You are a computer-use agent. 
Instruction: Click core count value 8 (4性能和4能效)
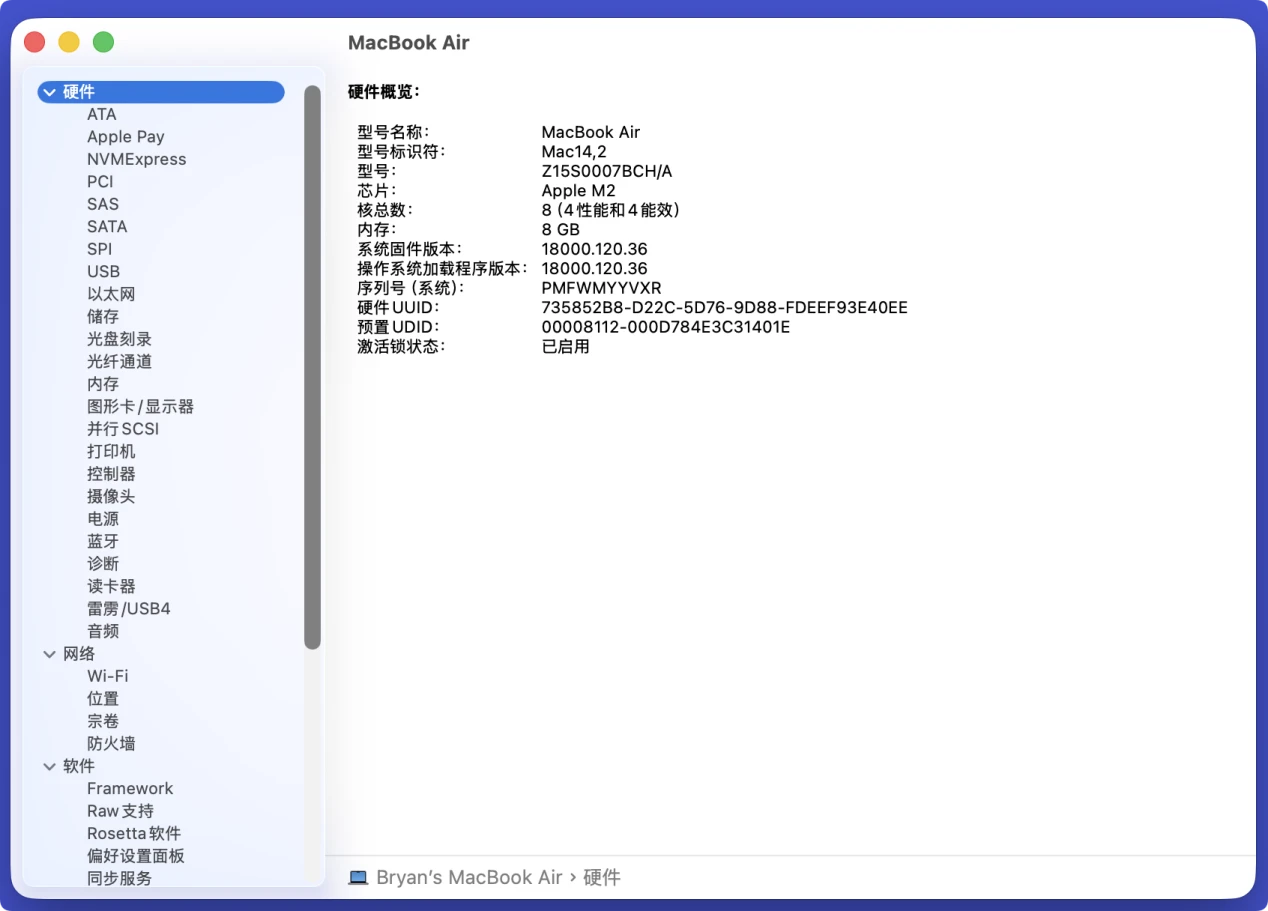[611, 210]
